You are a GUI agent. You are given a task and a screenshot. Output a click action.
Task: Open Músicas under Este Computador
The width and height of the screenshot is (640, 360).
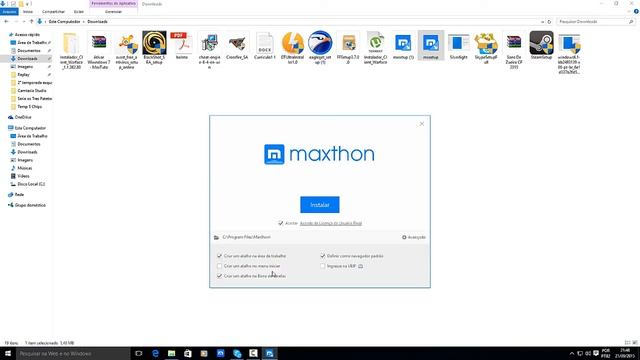tap(24, 168)
